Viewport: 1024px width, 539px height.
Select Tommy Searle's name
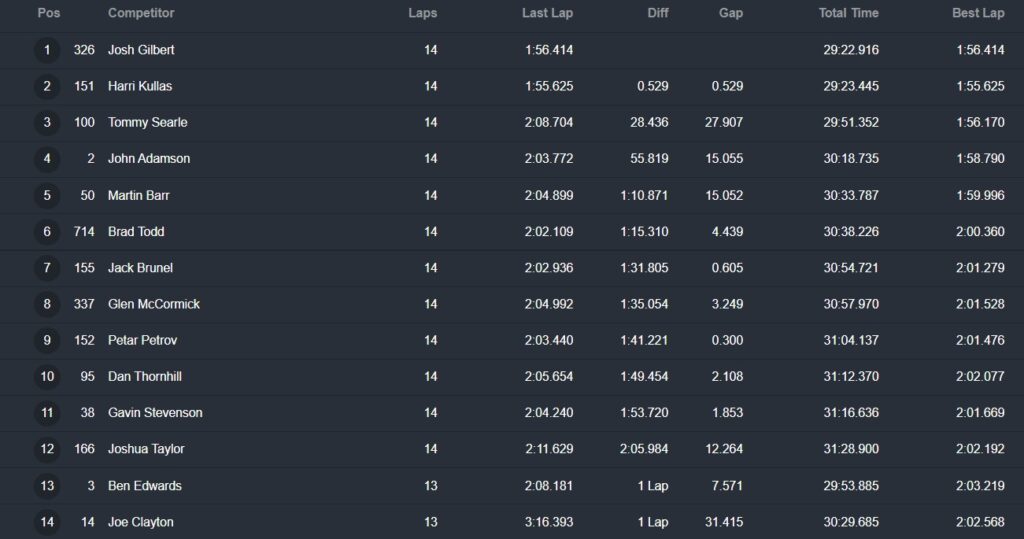click(147, 122)
